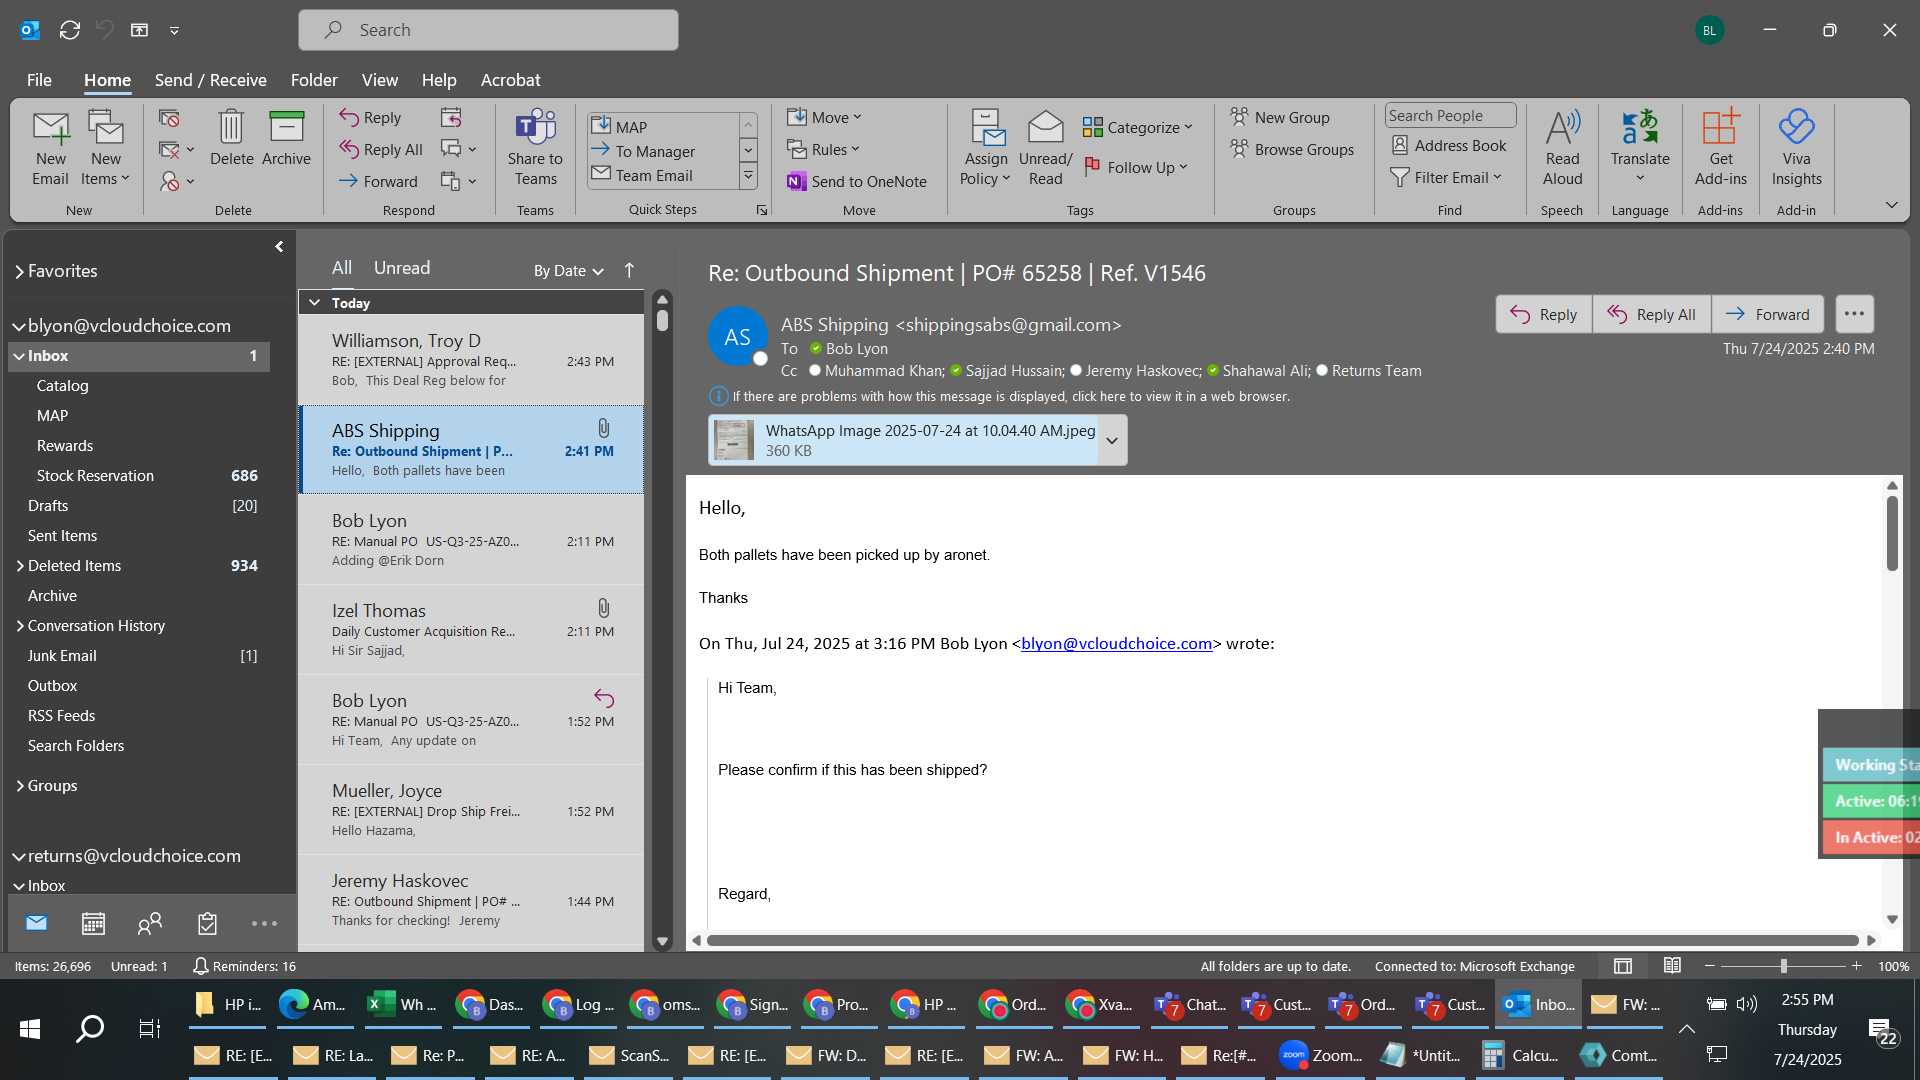1920x1080 pixels.
Task: Open the Acrobat ribbon tab
Action: point(510,80)
